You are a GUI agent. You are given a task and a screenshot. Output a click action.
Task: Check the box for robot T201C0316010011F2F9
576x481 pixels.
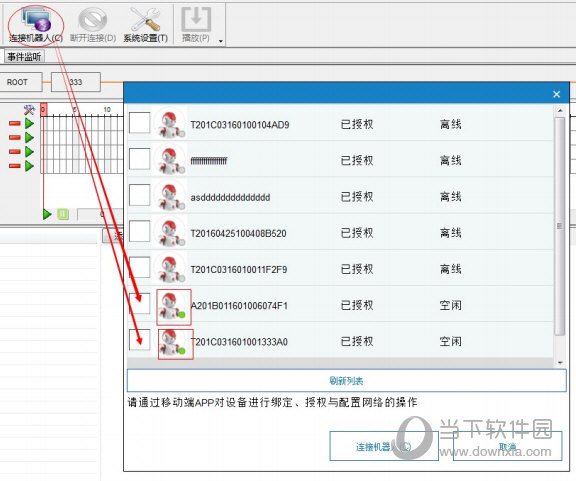coord(140,267)
